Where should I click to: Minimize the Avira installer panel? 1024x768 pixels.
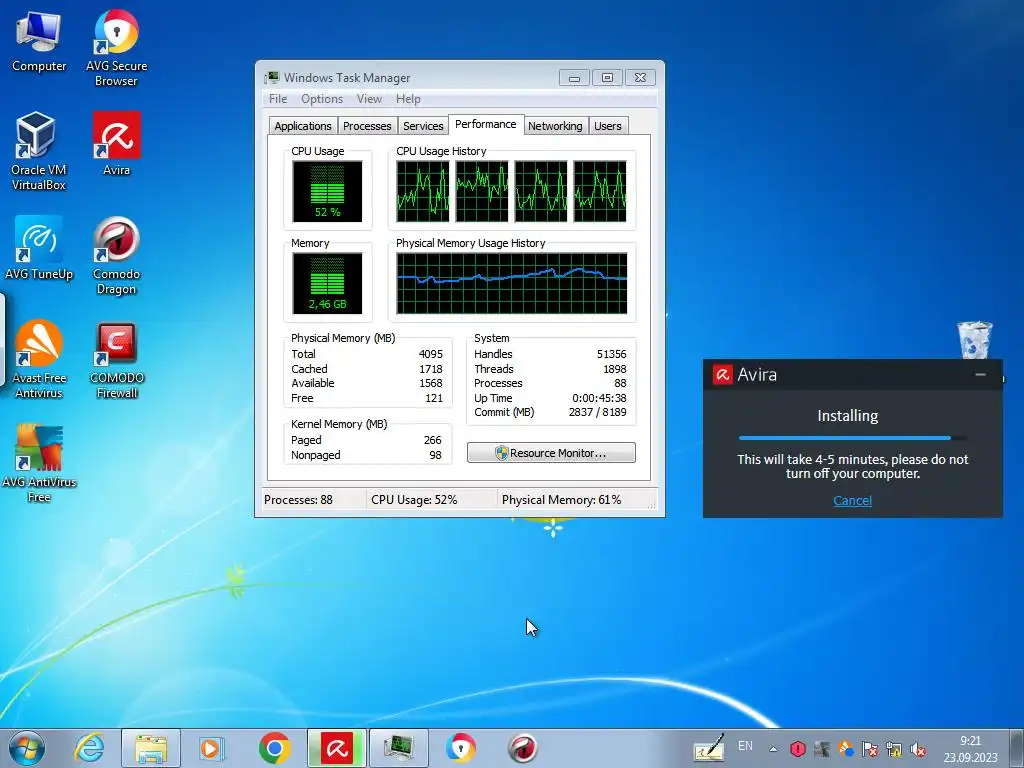980,374
